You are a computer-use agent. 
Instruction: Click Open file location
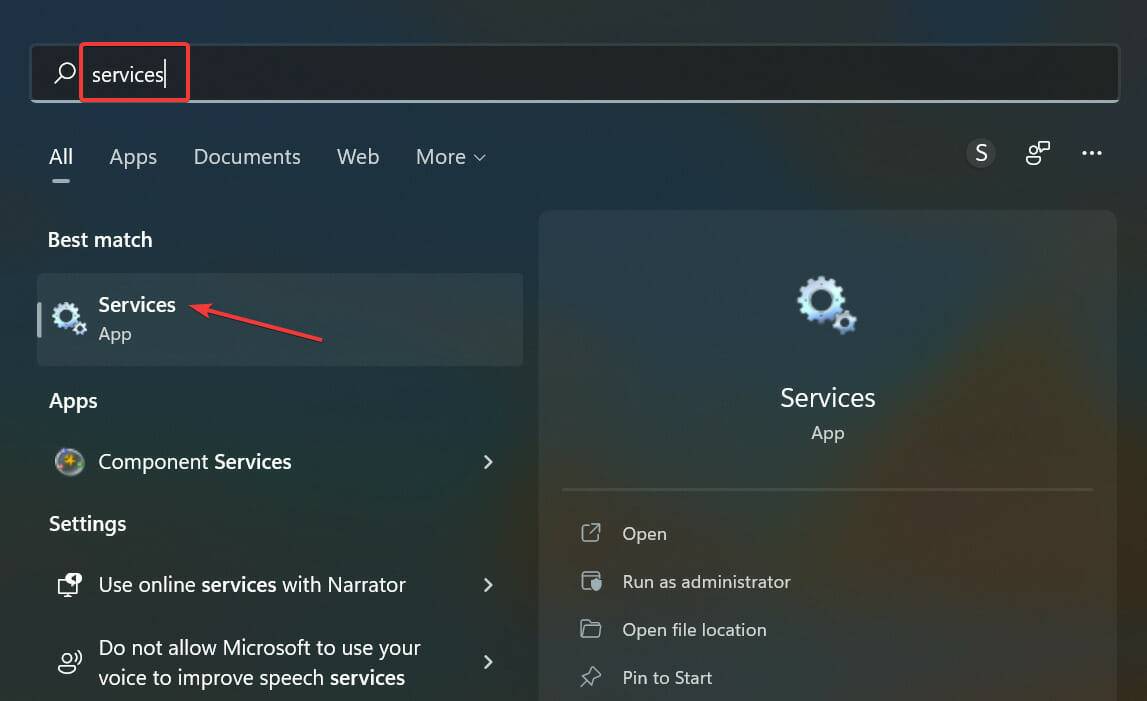(x=694, y=629)
